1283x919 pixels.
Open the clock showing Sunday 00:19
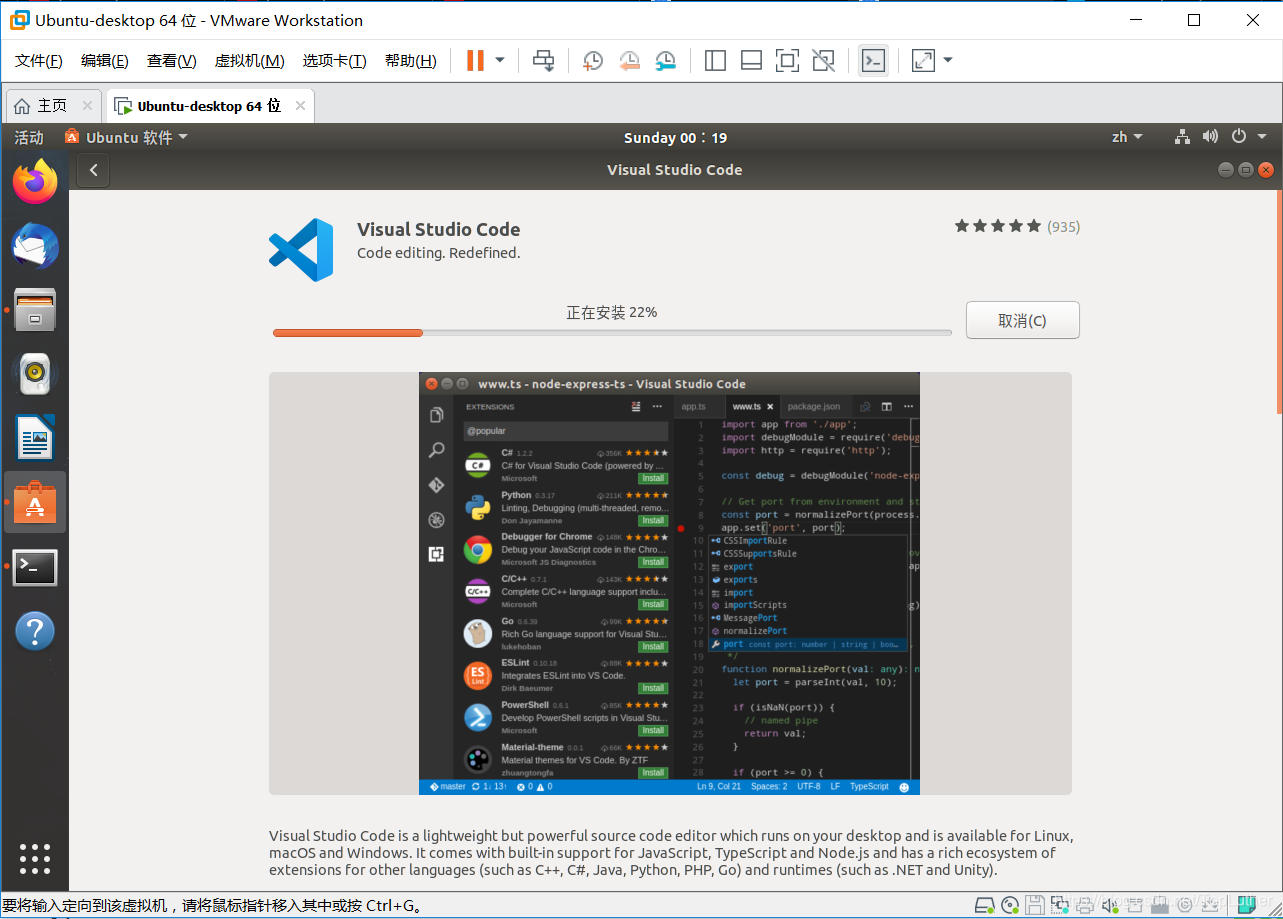click(675, 138)
